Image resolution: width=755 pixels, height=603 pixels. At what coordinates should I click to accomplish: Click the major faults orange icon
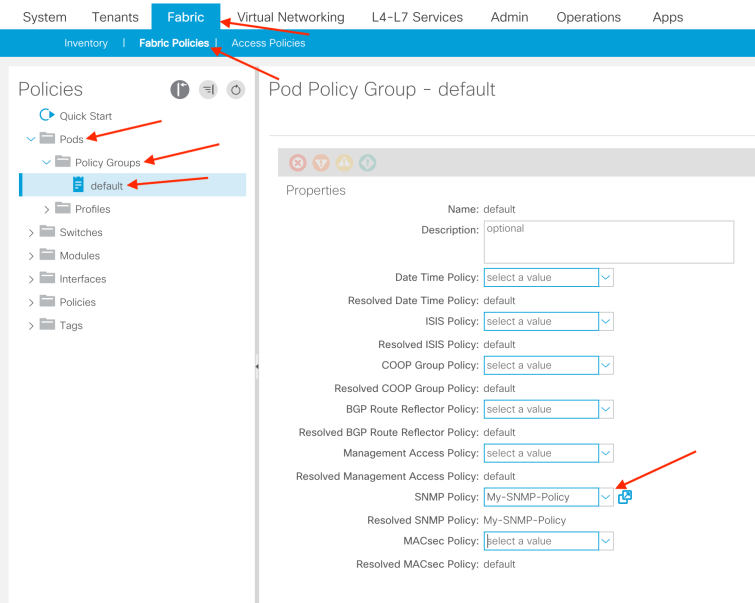(320, 163)
